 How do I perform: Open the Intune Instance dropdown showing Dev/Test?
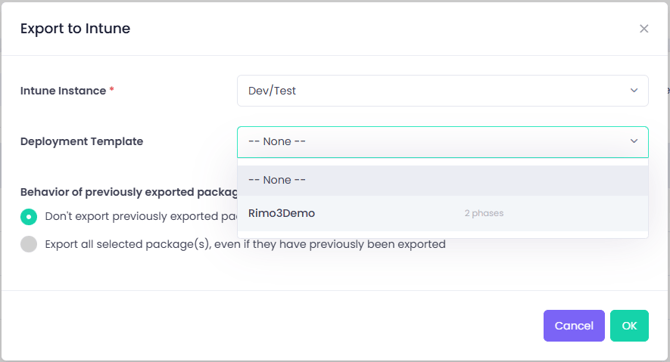(443, 91)
